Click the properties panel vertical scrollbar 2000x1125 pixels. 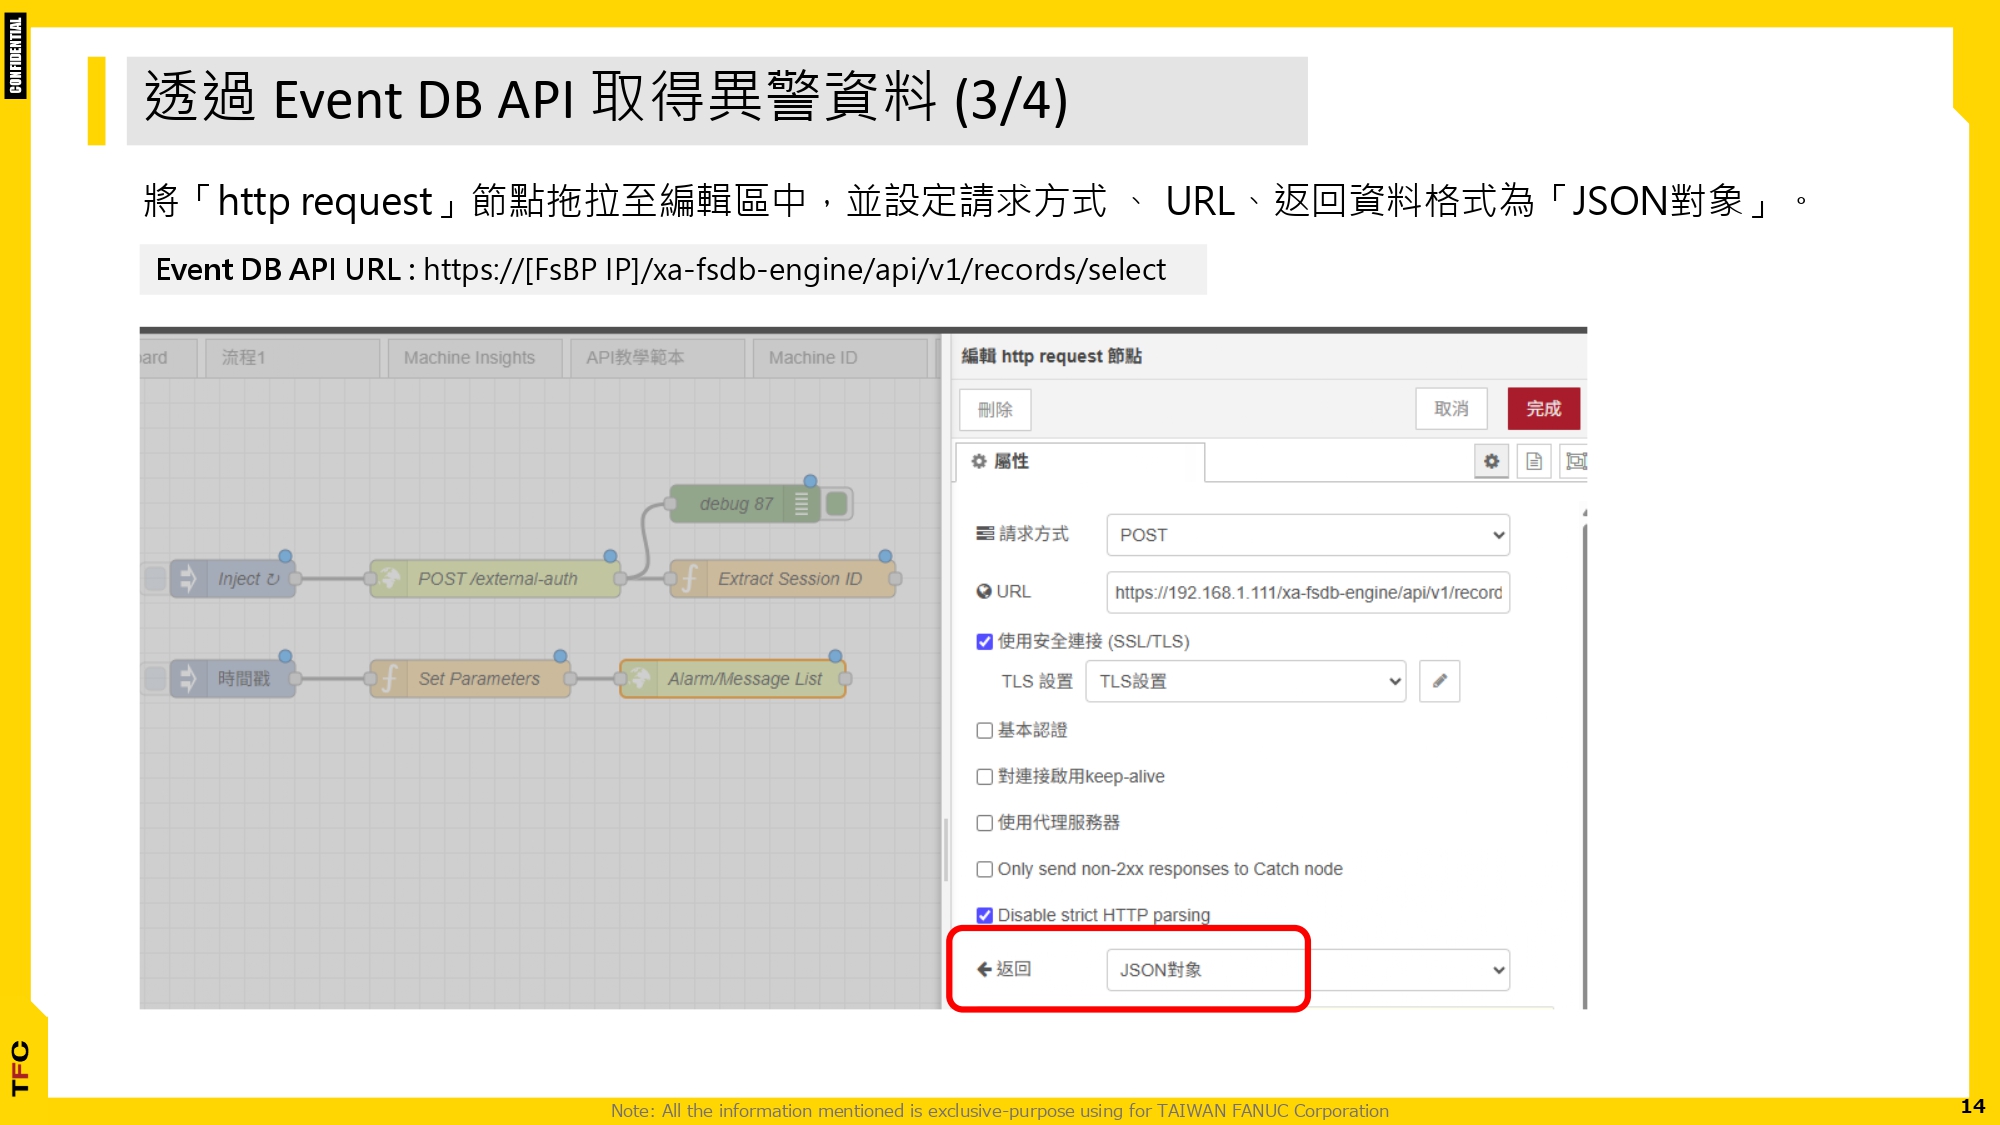pos(1585,760)
